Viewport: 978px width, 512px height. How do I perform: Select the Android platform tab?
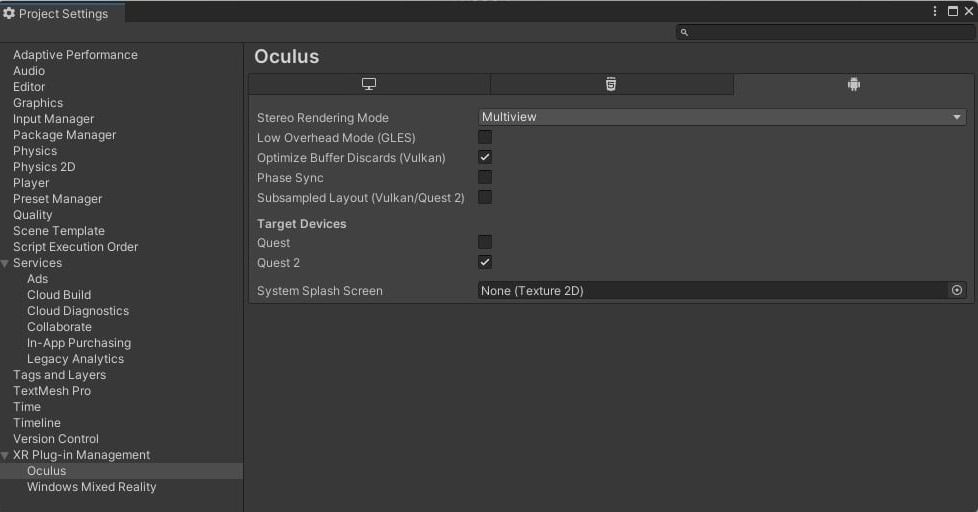(853, 84)
